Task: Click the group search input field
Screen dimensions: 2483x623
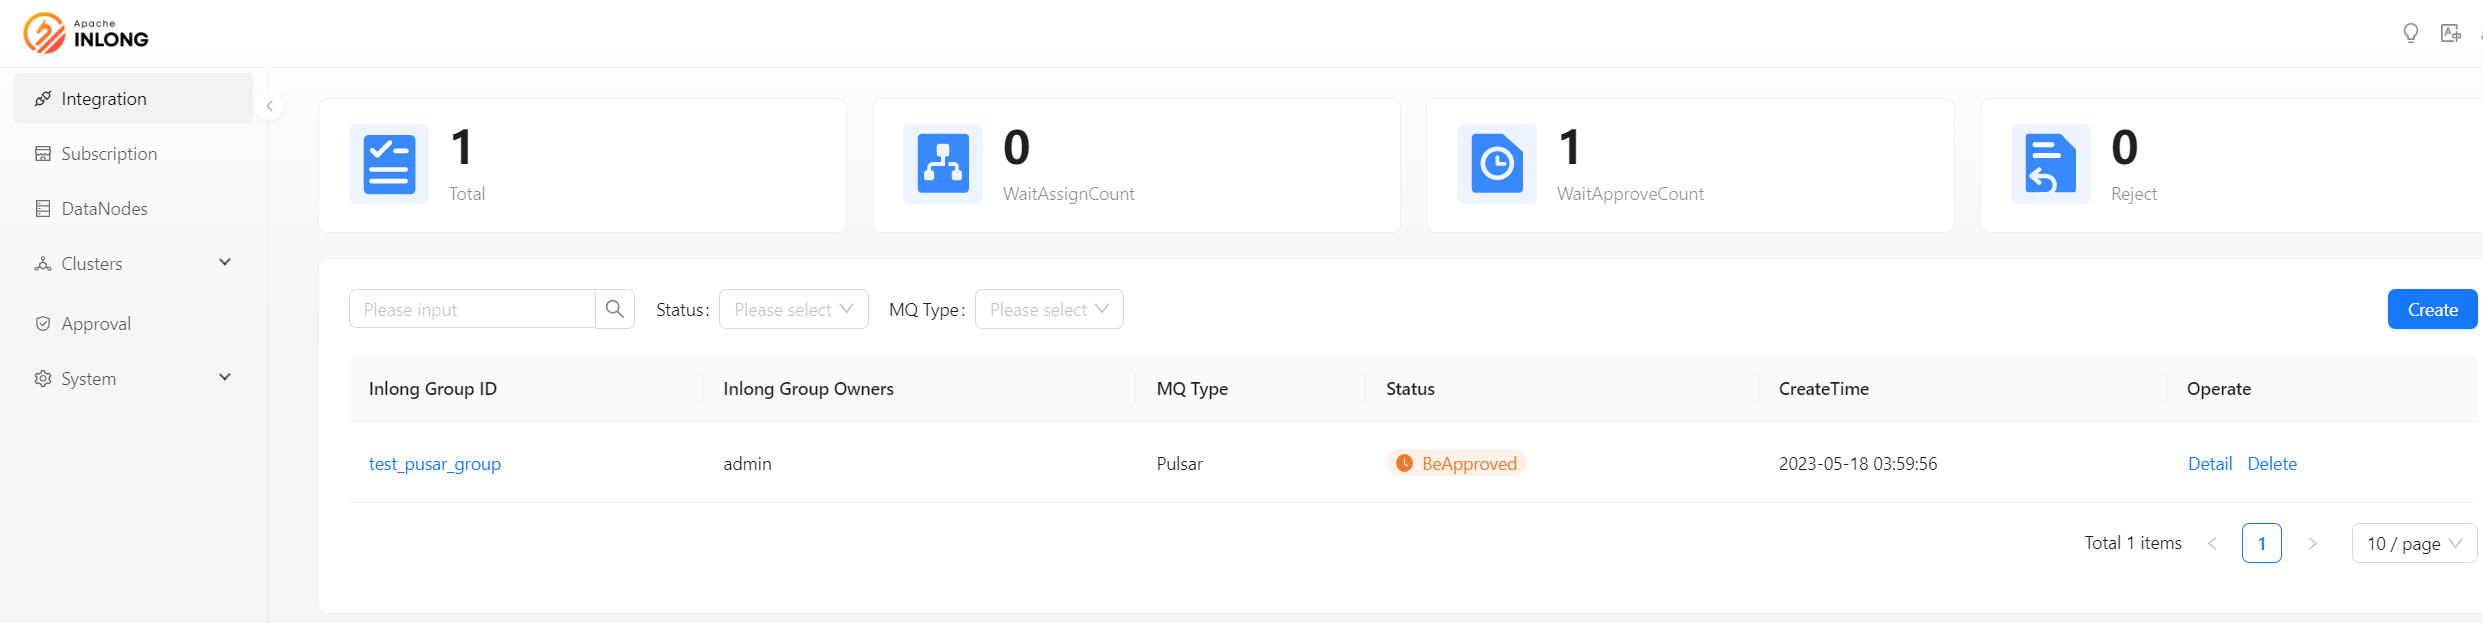Action: click(472, 309)
